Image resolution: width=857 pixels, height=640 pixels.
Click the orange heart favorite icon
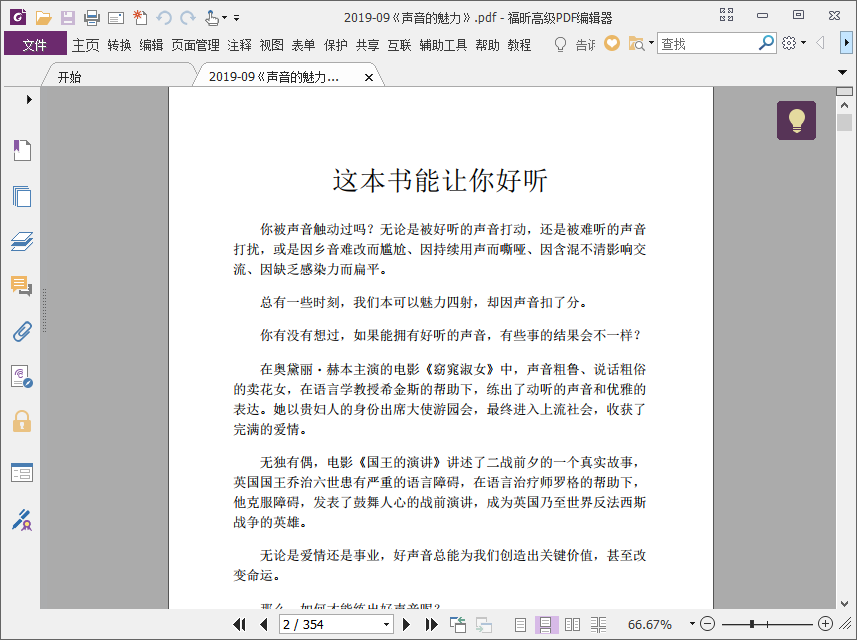(612, 43)
